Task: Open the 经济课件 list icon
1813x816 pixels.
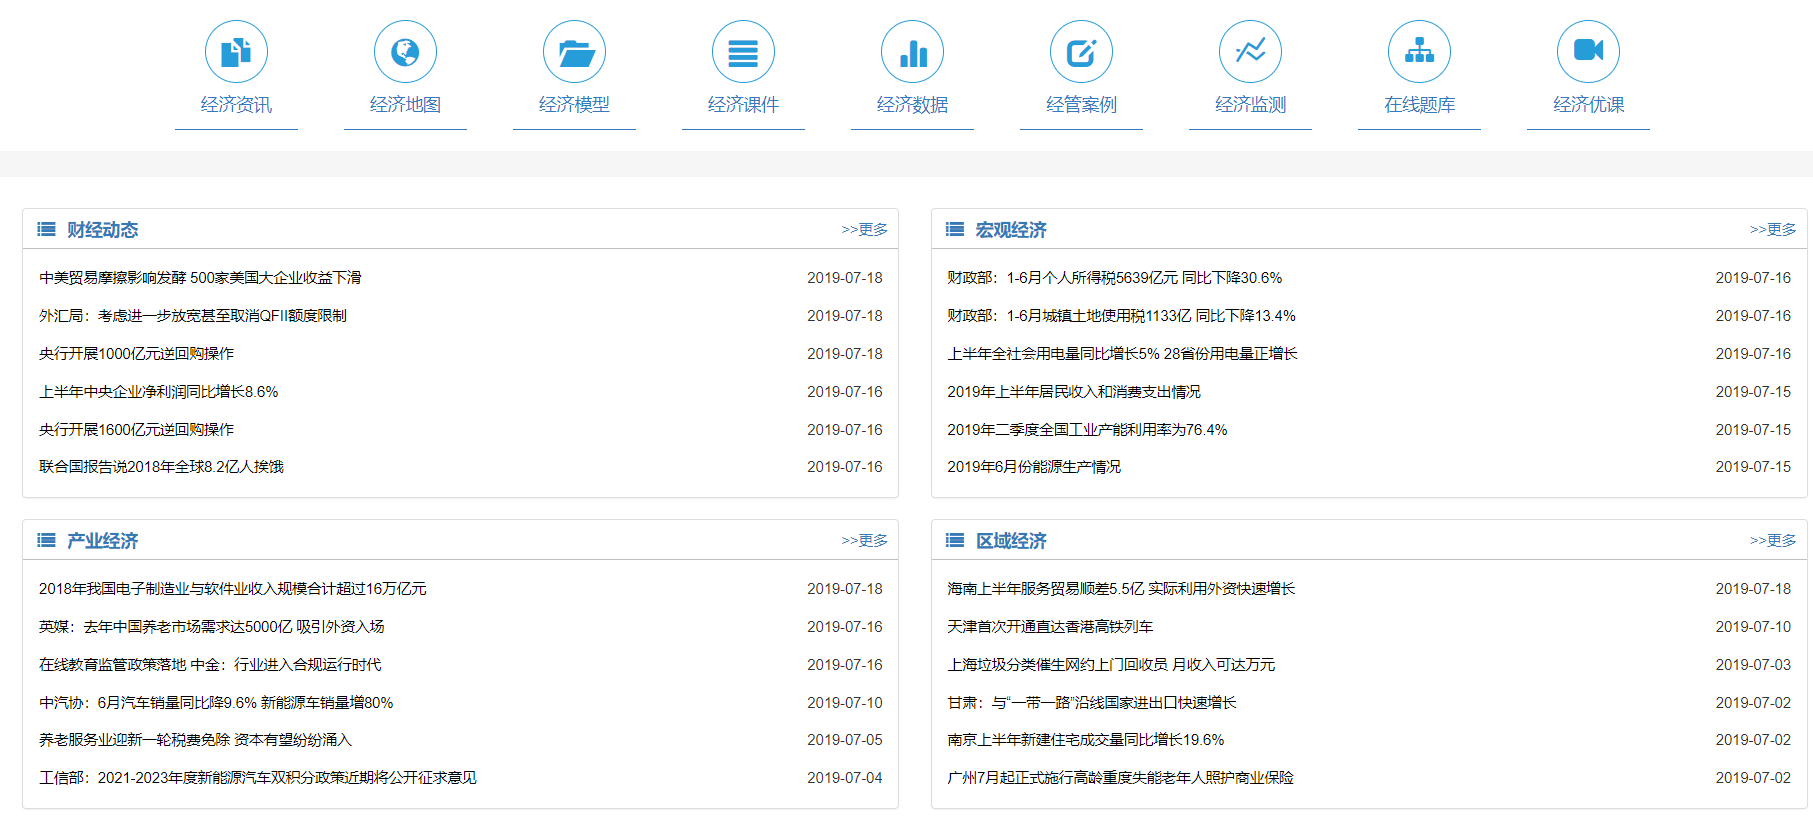Action: [743, 52]
